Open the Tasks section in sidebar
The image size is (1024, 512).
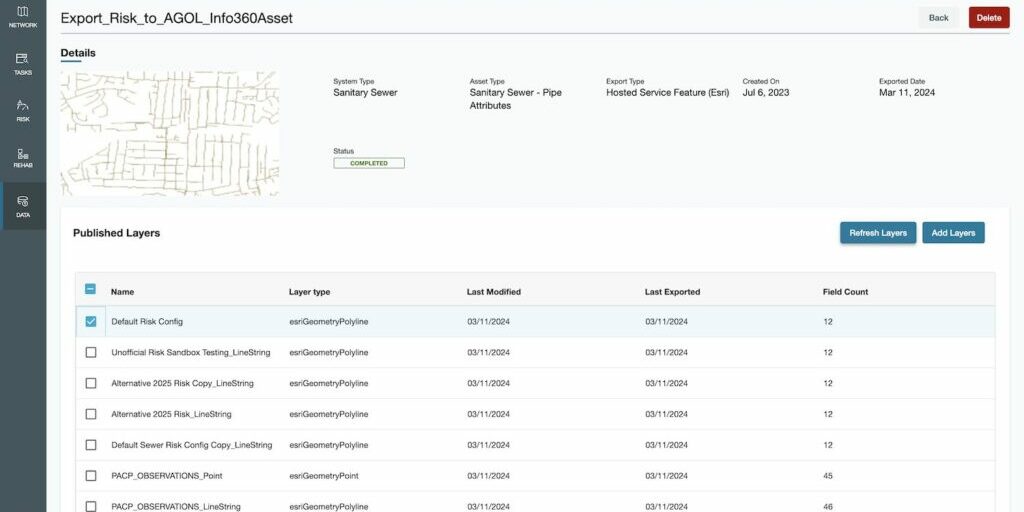tap(23, 64)
